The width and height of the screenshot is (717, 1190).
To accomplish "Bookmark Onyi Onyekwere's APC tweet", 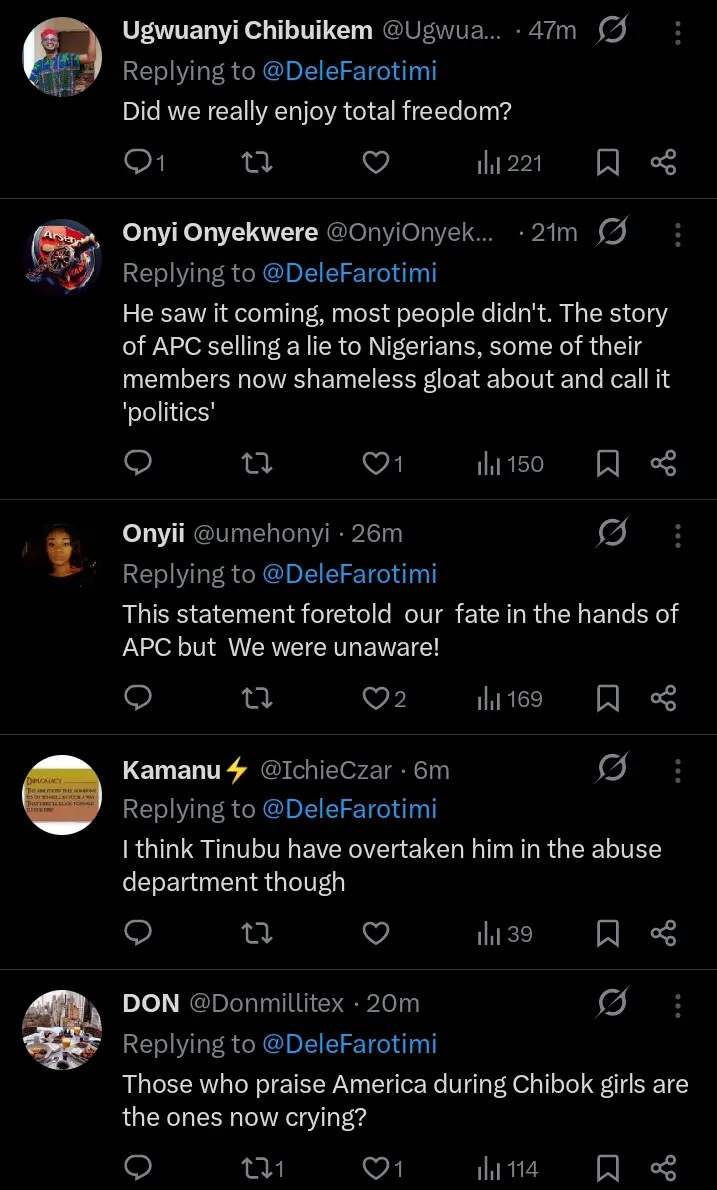I will pos(607,463).
